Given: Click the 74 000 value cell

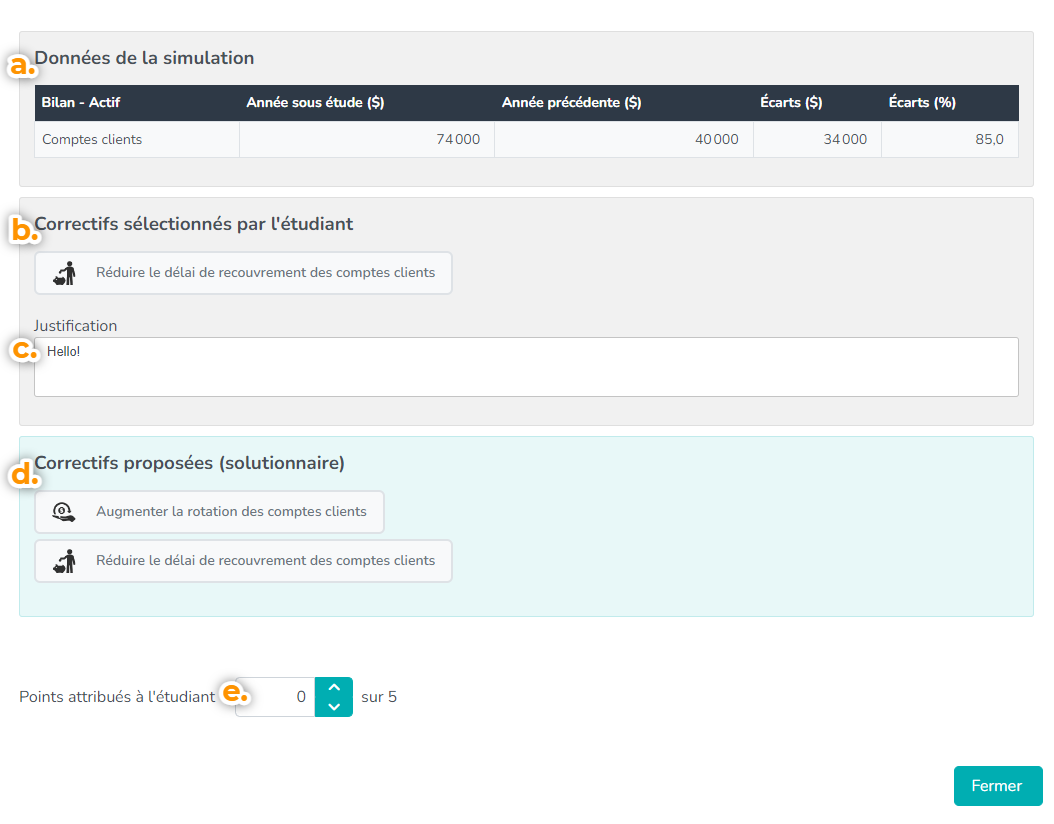Looking at the screenshot, I should click(x=367, y=139).
